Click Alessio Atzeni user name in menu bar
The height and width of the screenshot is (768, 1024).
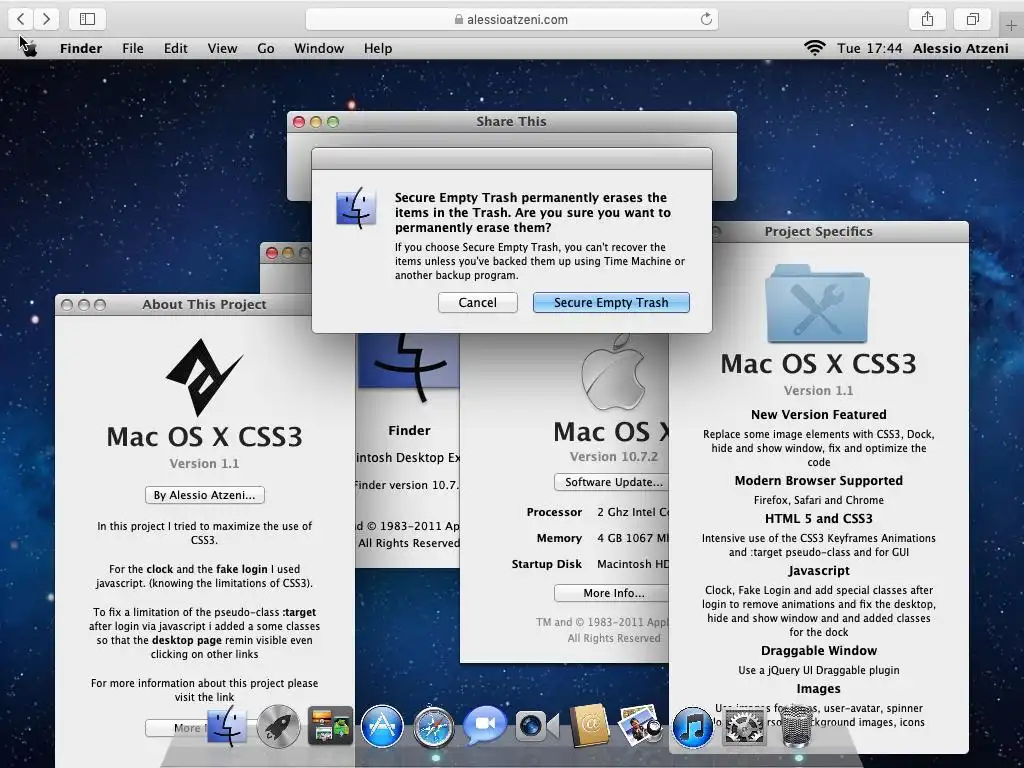(x=961, y=48)
